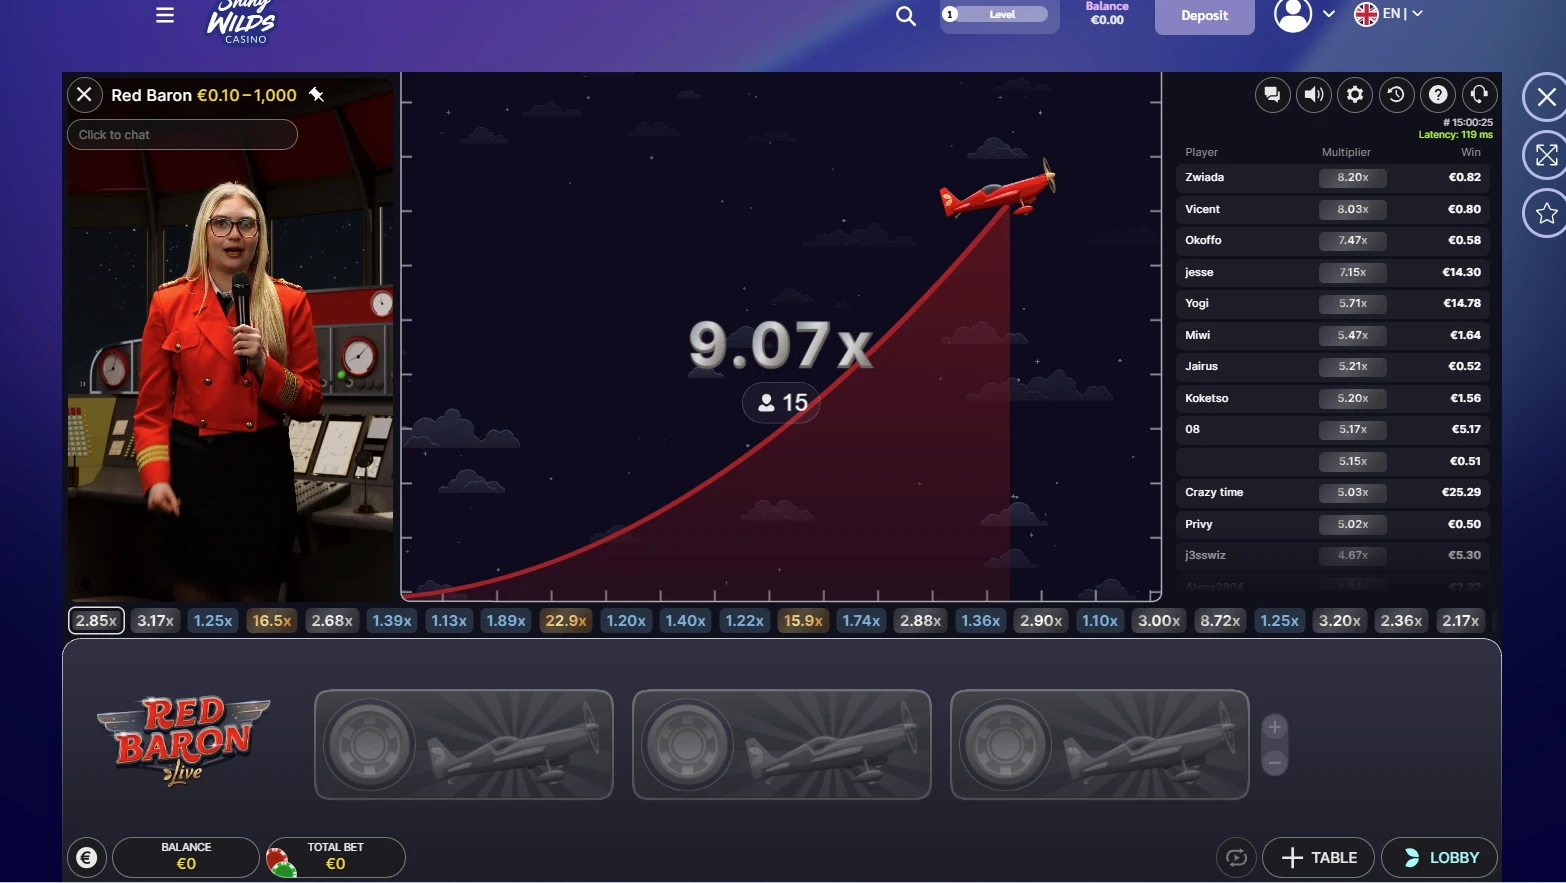Open the search magnifier in the header
Screen dimensions: 1566x883
(x=905, y=17)
